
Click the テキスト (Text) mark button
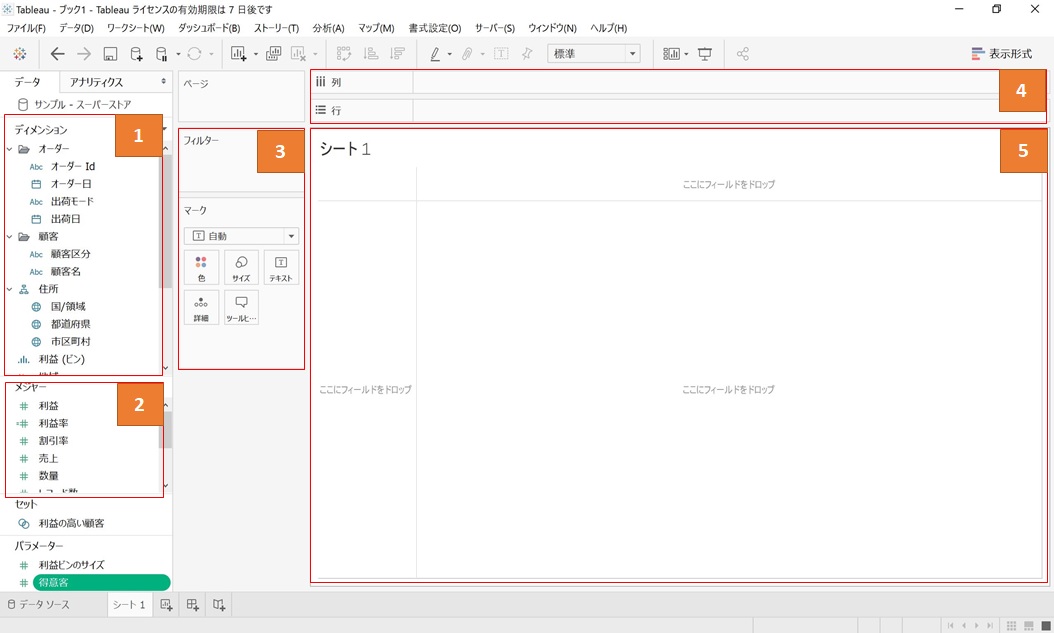[x=281, y=268]
